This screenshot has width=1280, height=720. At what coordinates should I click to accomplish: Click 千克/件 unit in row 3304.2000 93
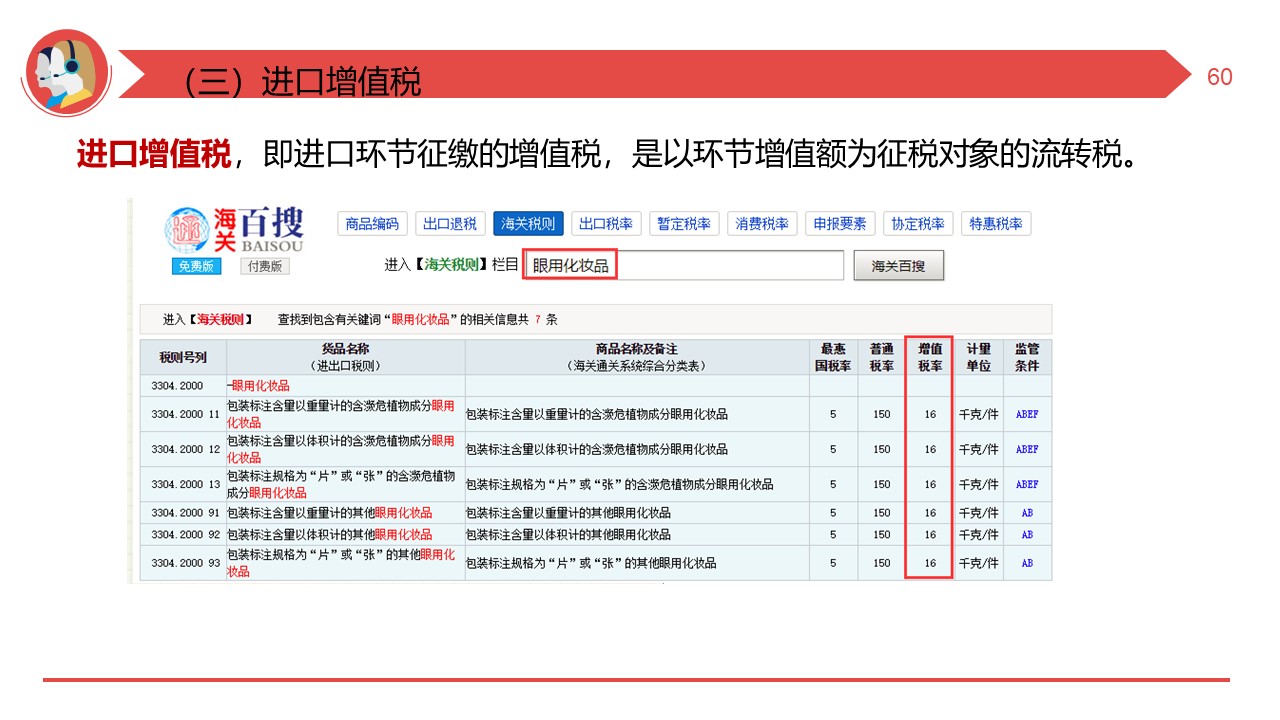coord(978,563)
